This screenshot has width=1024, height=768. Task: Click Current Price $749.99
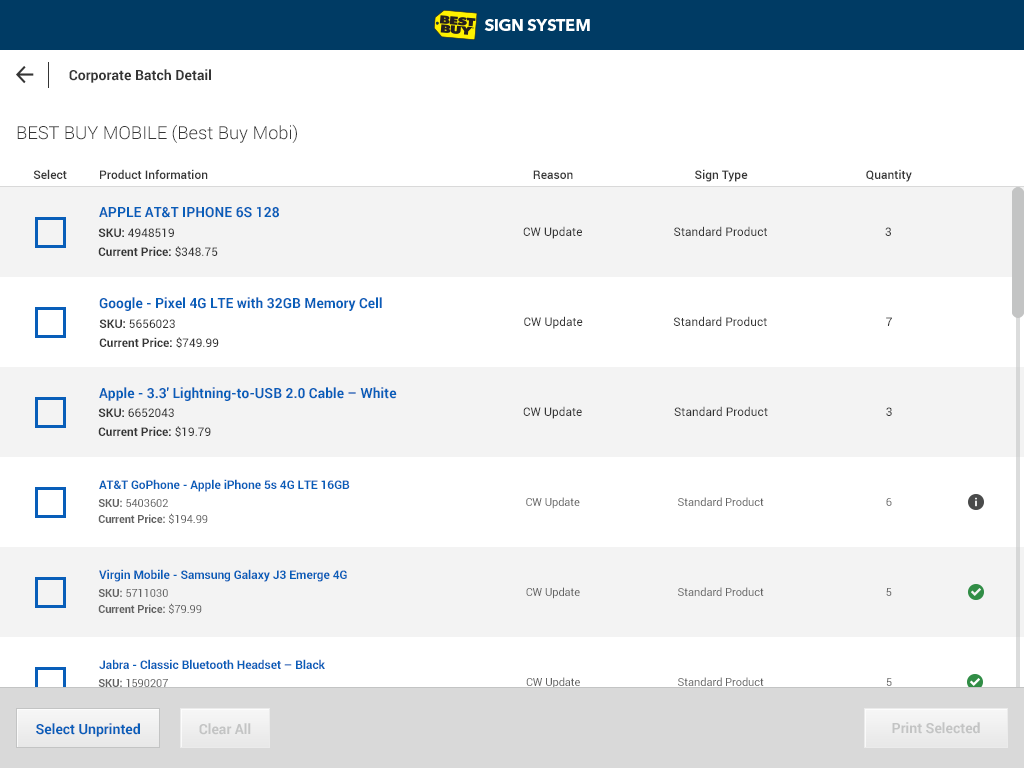pos(159,343)
